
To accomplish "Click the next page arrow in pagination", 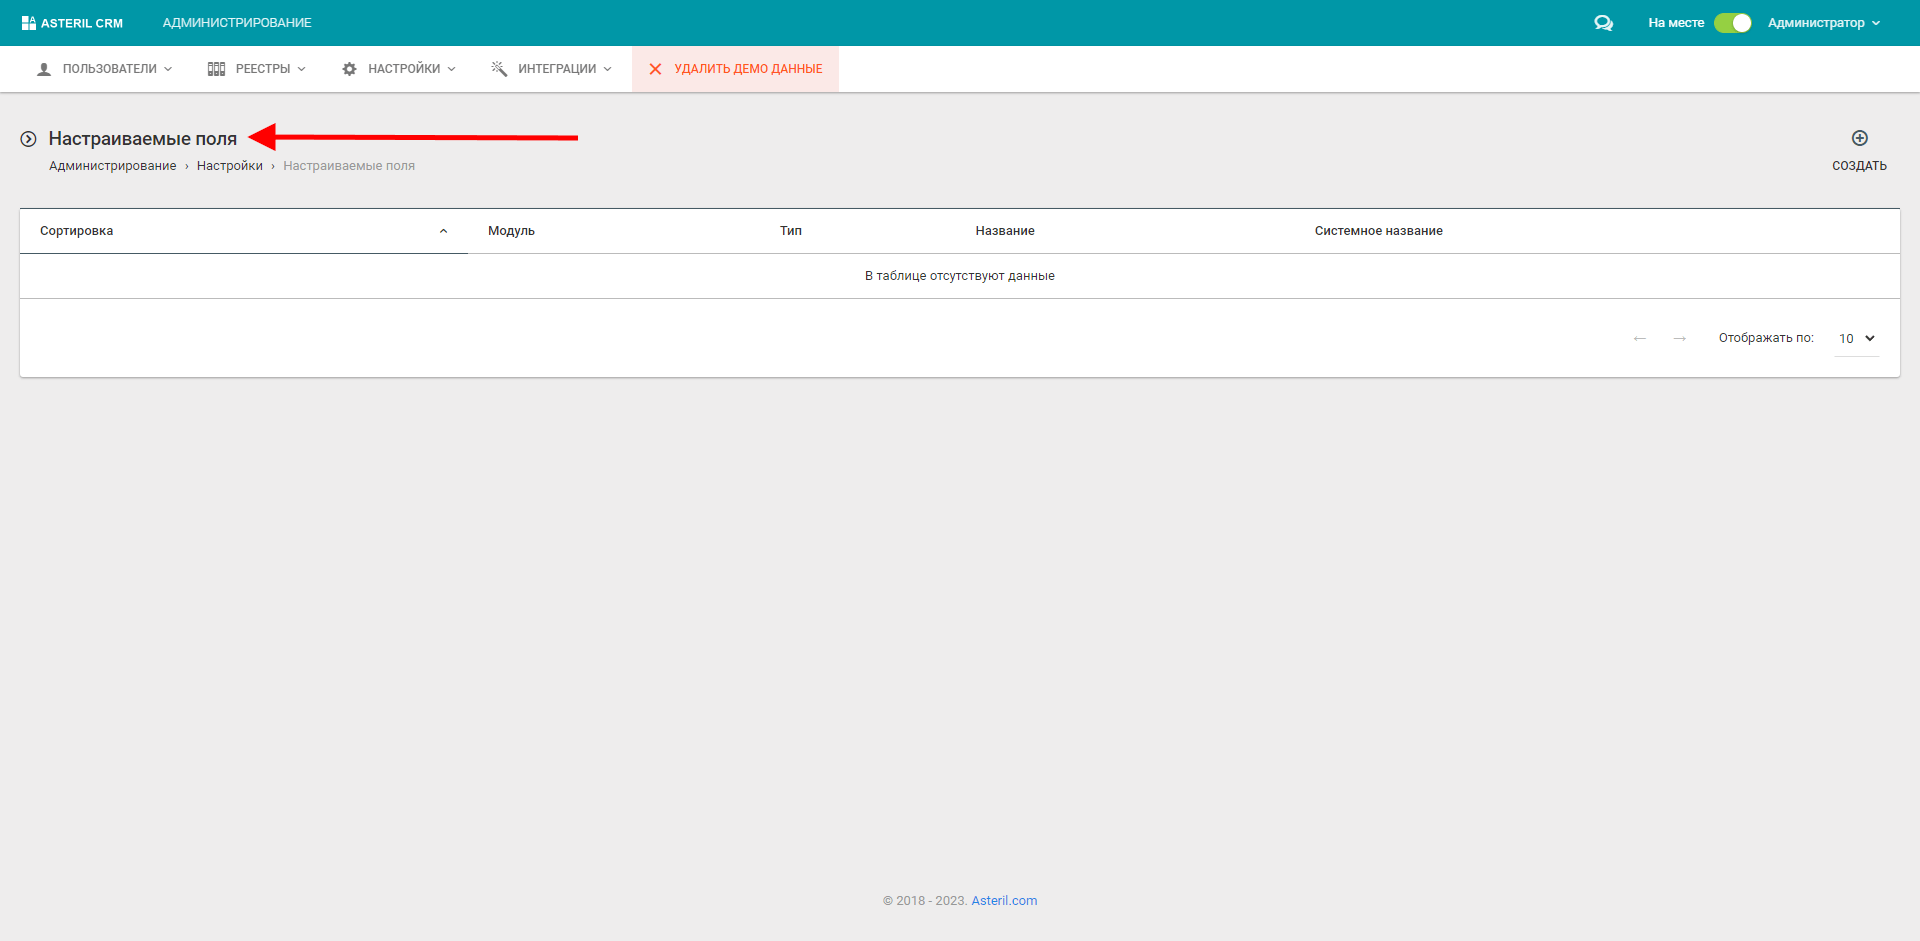I will [x=1679, y=338].
